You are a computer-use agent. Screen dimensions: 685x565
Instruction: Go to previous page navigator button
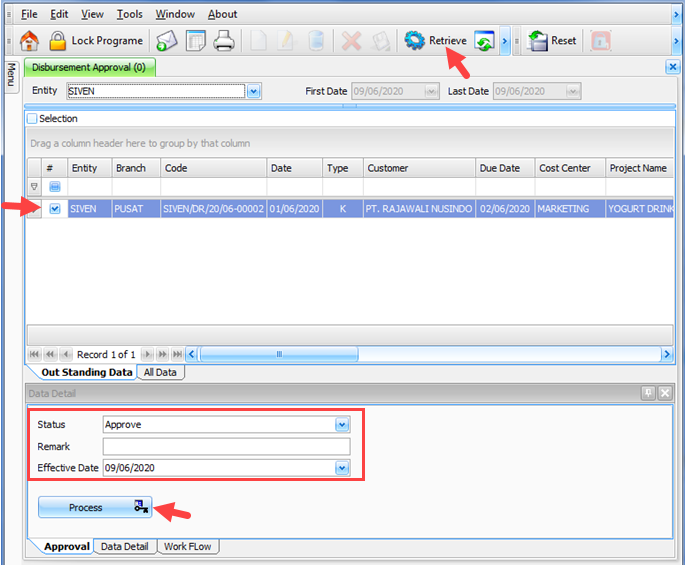50,354
